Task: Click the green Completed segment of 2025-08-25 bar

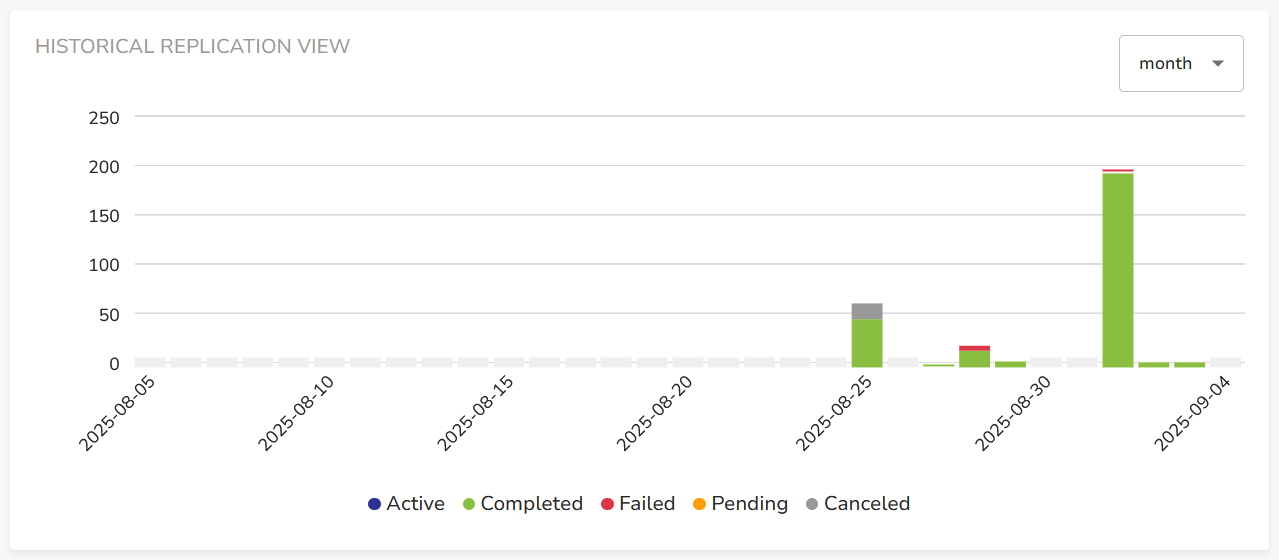Action: tap(867, 342)
